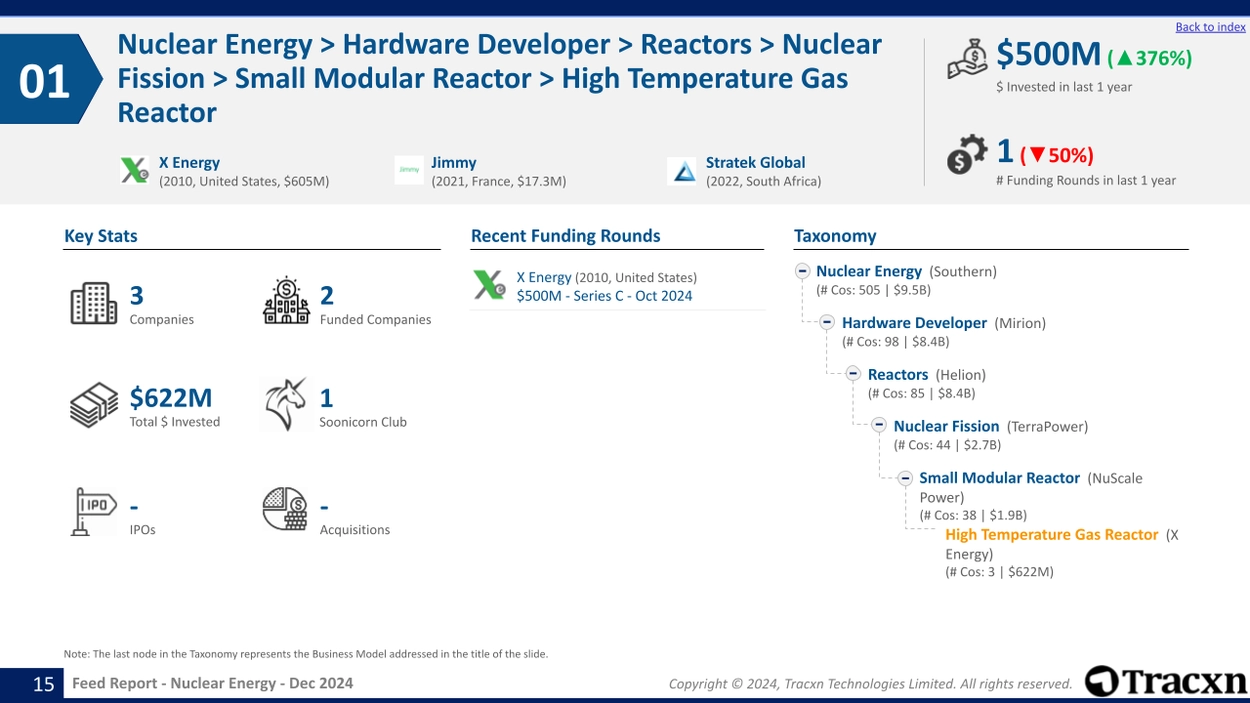The image size is (1250, 703).
Task: Click the Soonicorn Club unicorn icon
Action: point(286,404)
